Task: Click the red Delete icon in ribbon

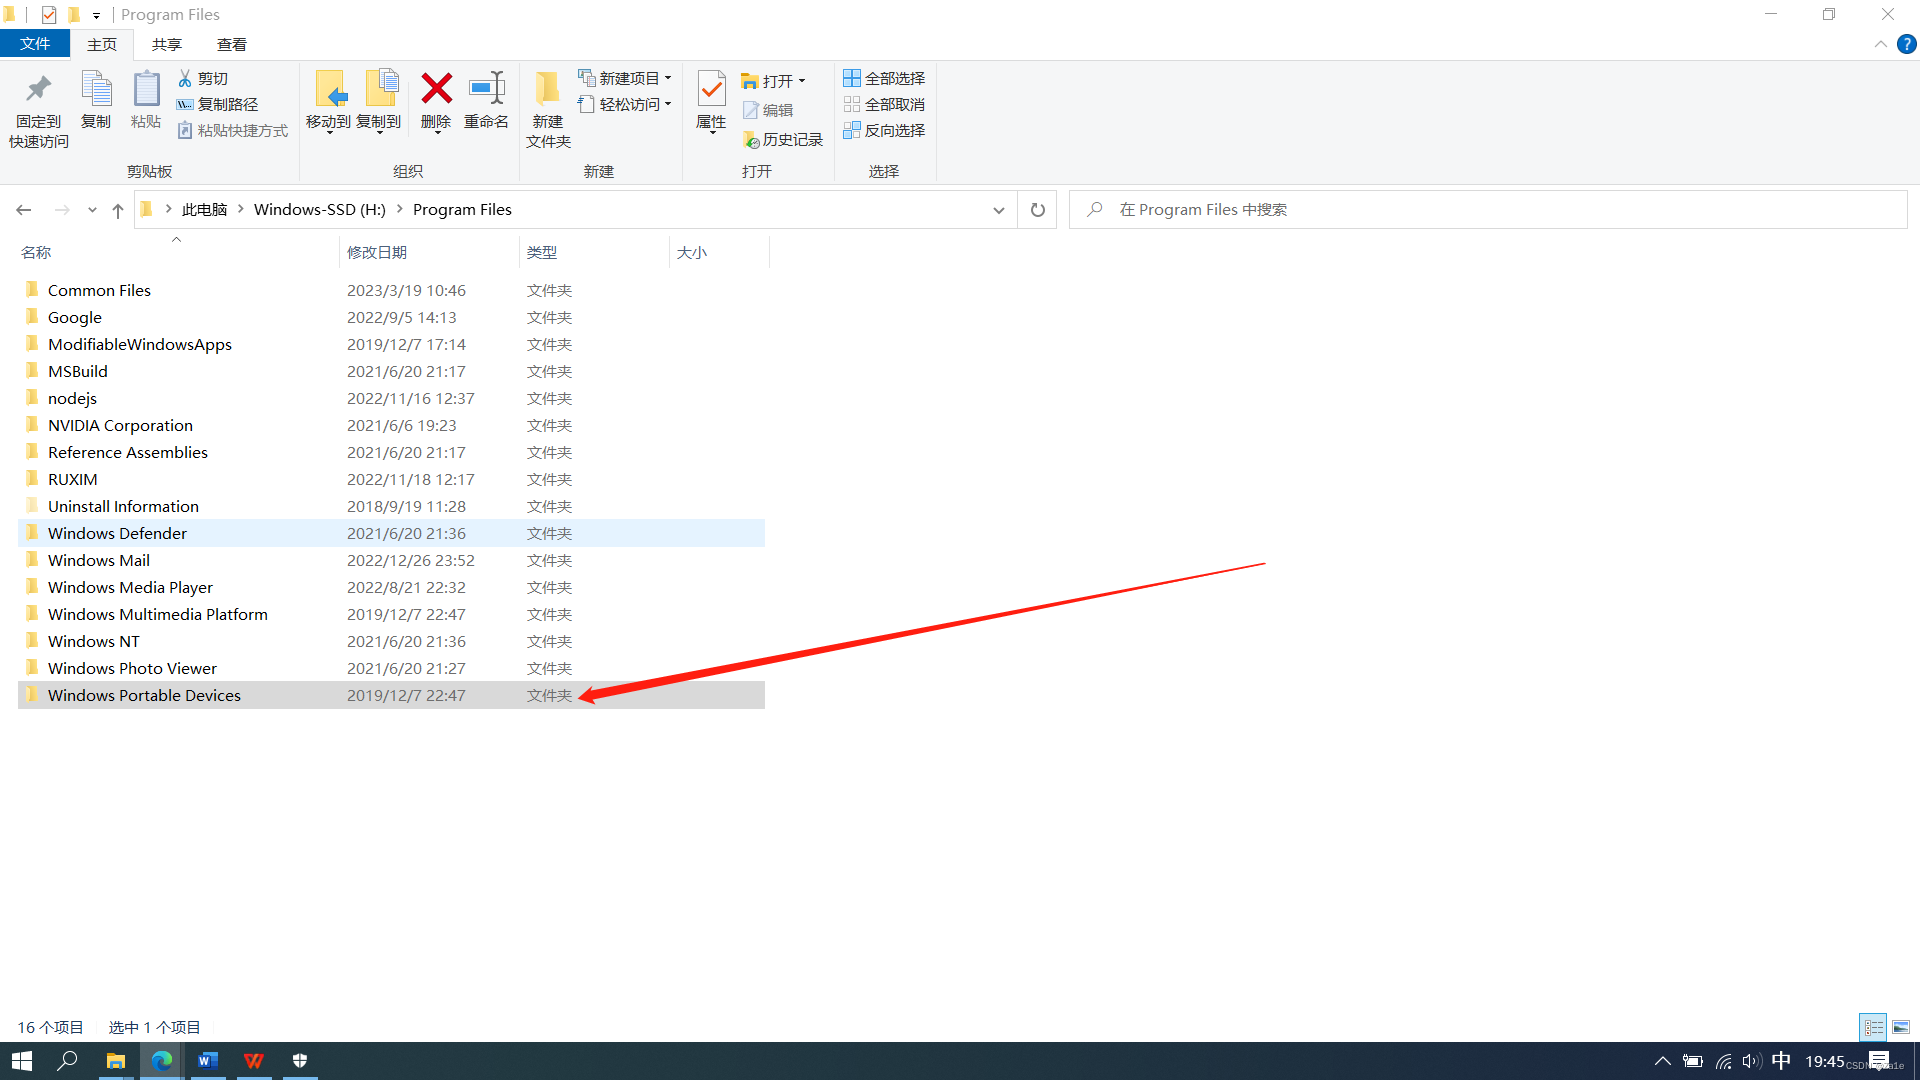Action: point(436,90)
